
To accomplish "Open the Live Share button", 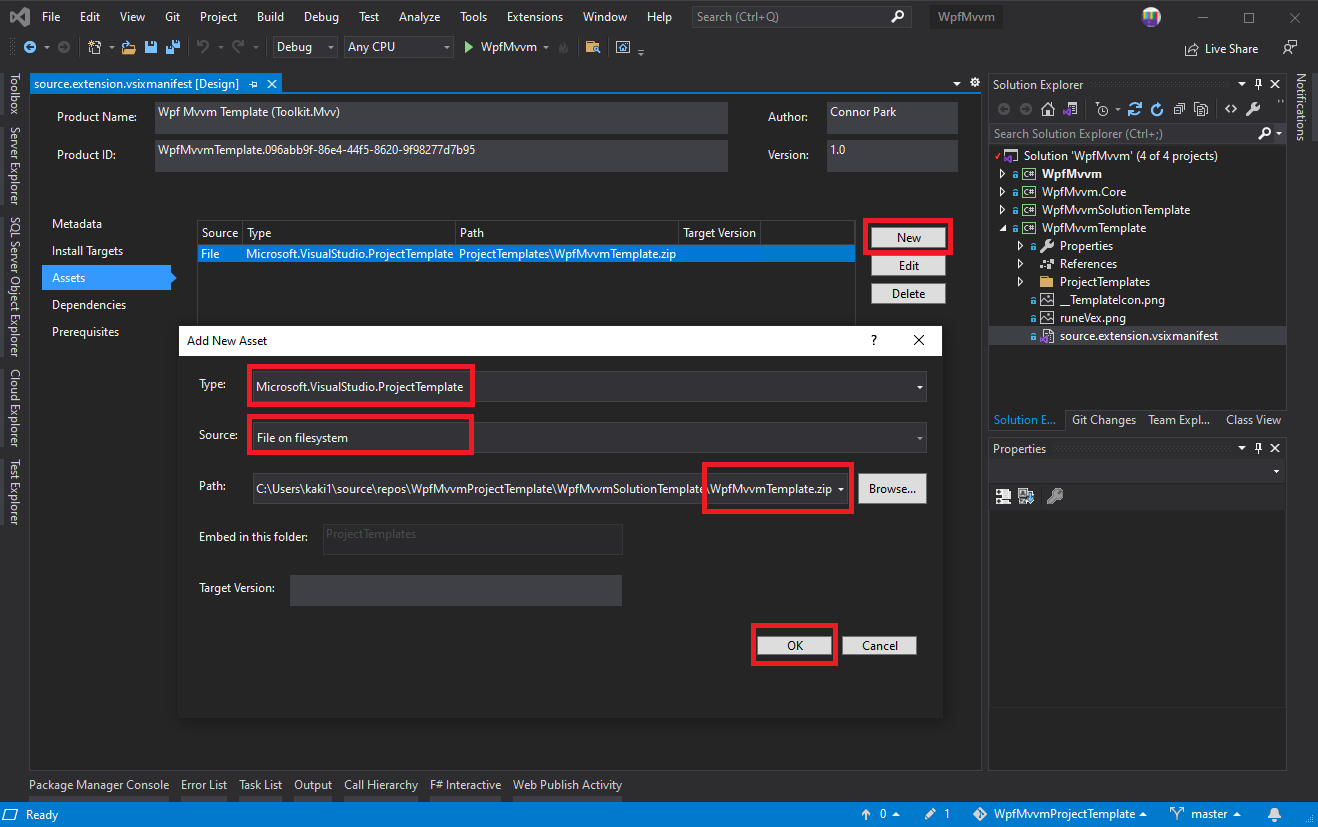I will click(1221, 49).
